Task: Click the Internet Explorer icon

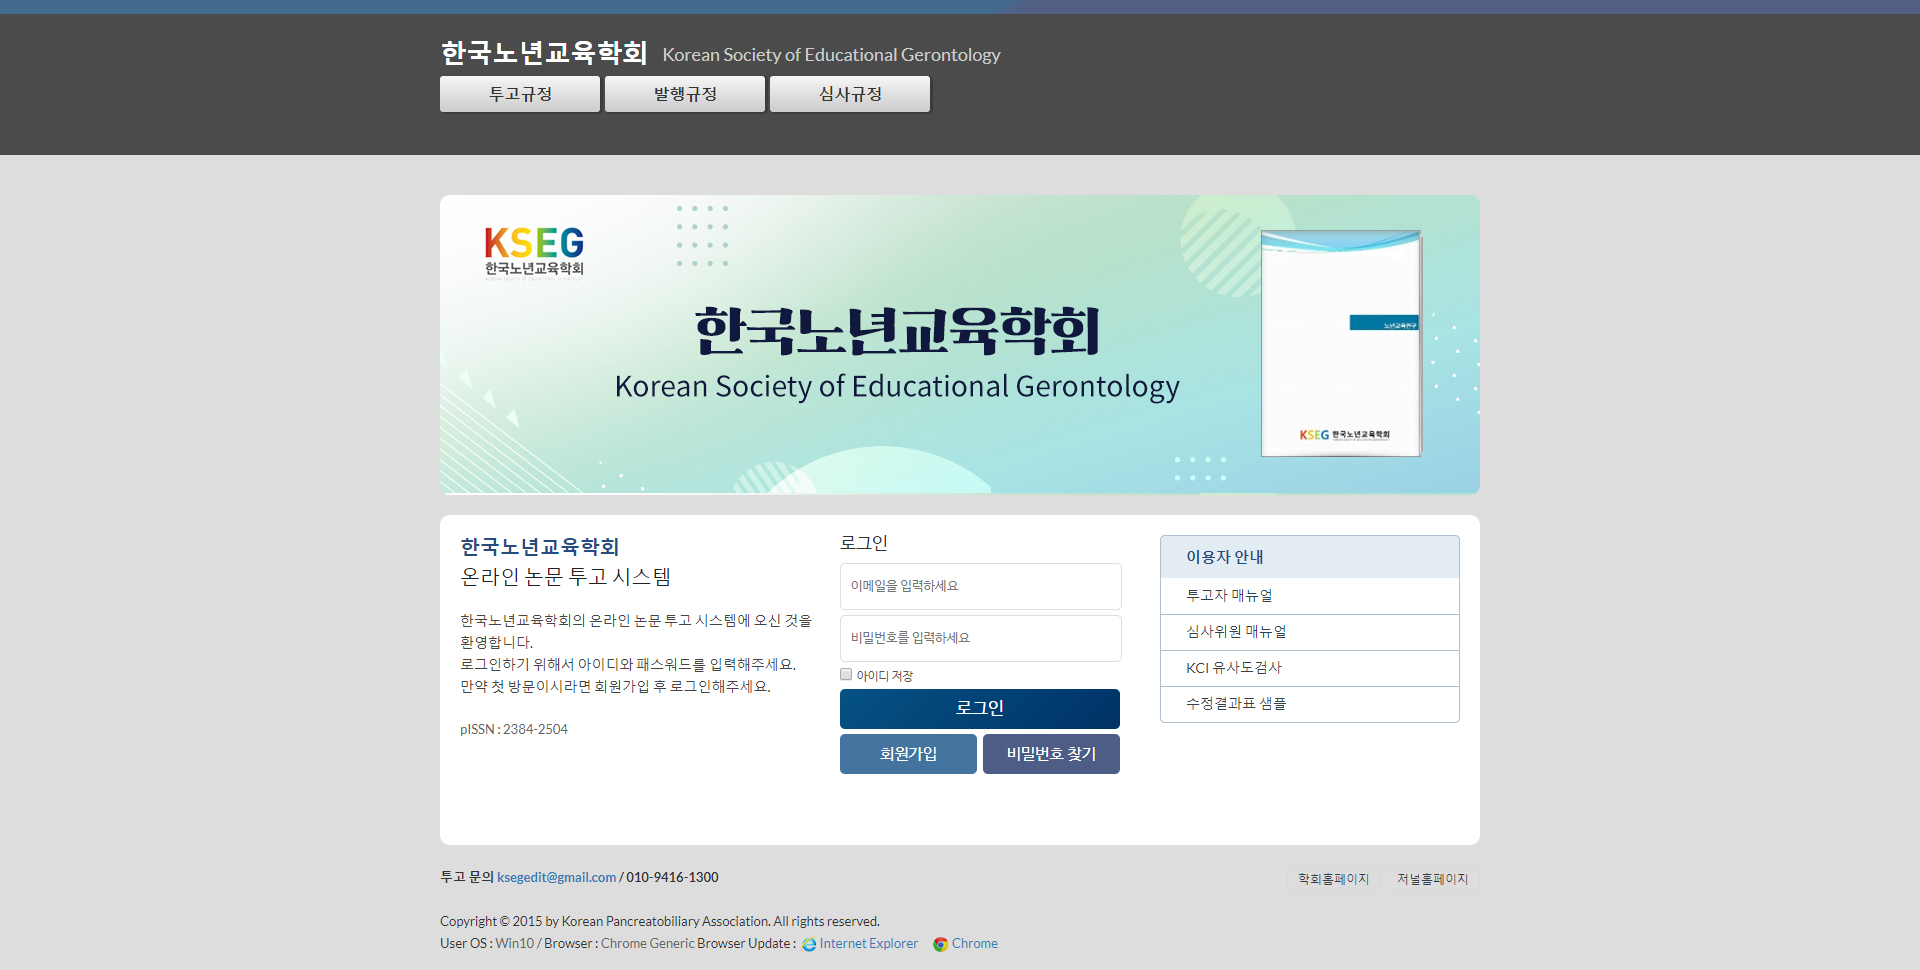Action: (809, 944)
